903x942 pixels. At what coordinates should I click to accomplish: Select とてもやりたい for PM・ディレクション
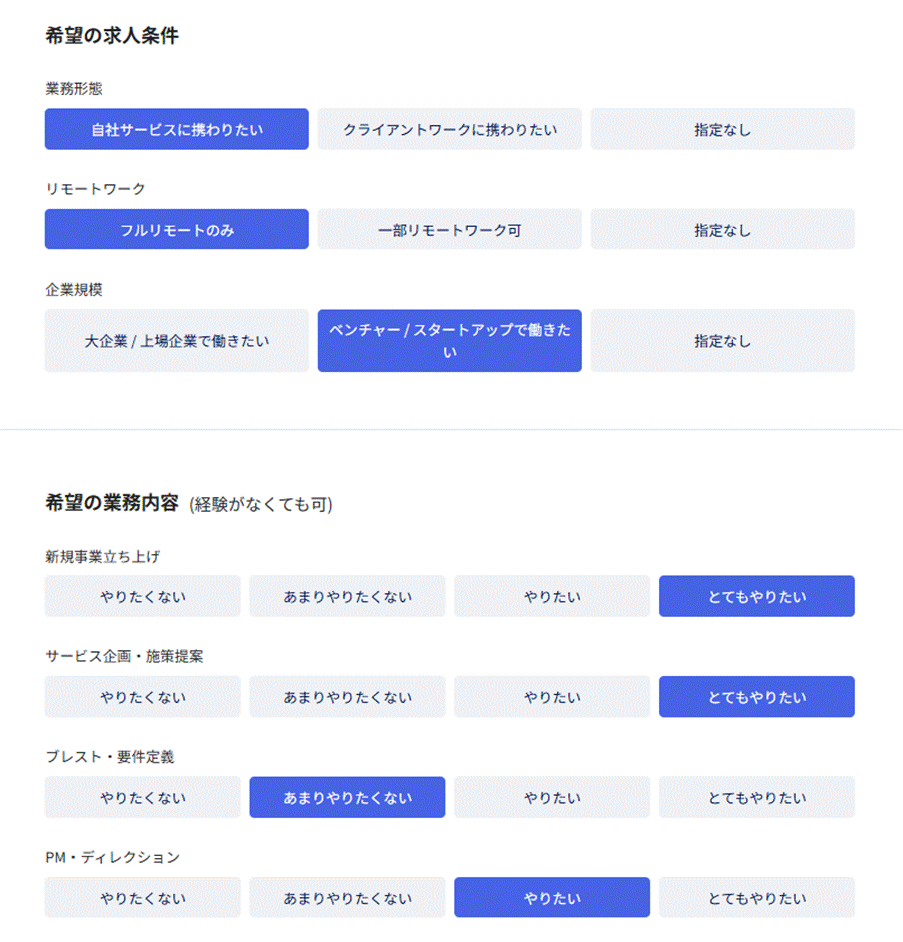tap(756, 897)
